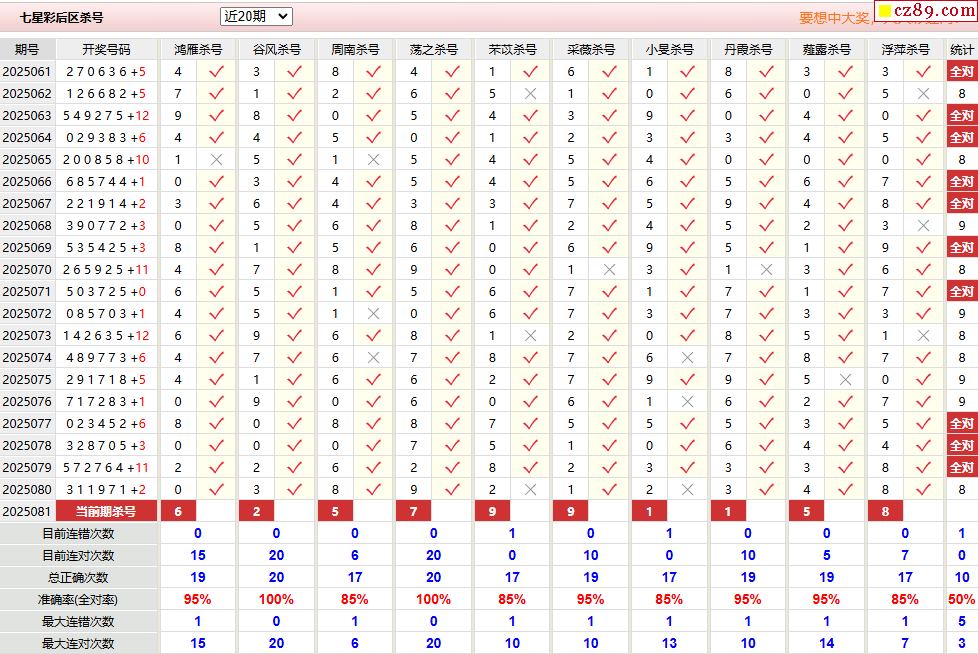The image size is (978, 654).
Task: Click the red 当前期杀号 label
Action: pos(106,511)
